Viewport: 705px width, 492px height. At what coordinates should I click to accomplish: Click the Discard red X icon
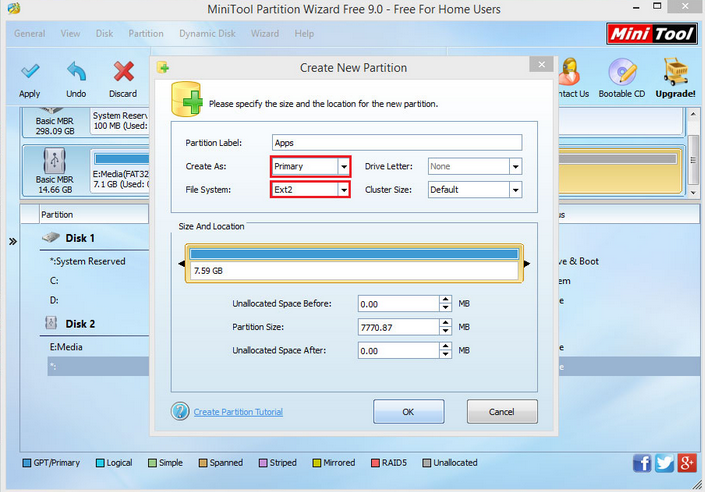pyautogui.click(x=123, y=72)
